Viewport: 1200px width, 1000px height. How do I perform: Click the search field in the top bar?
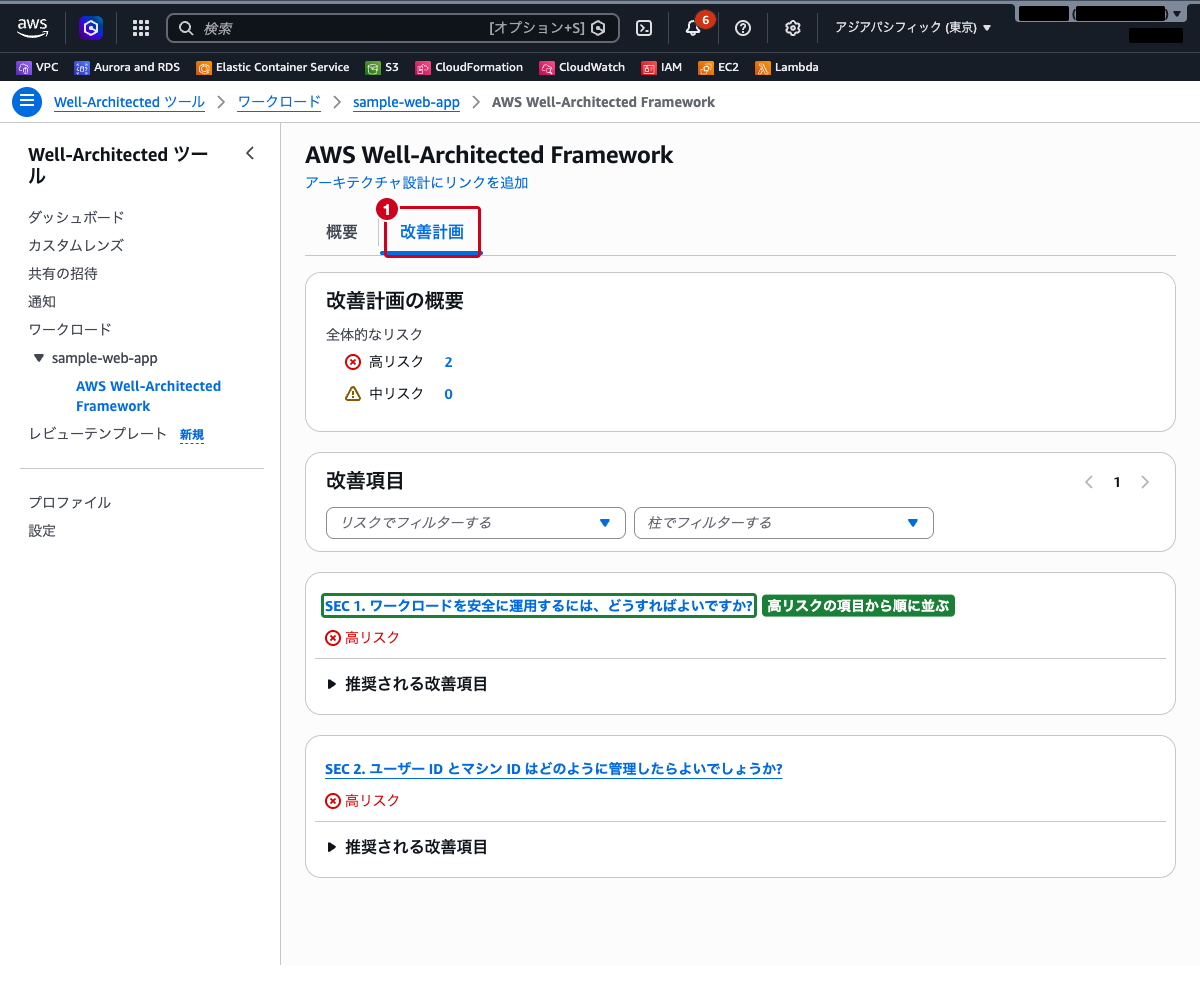point(392,28)
